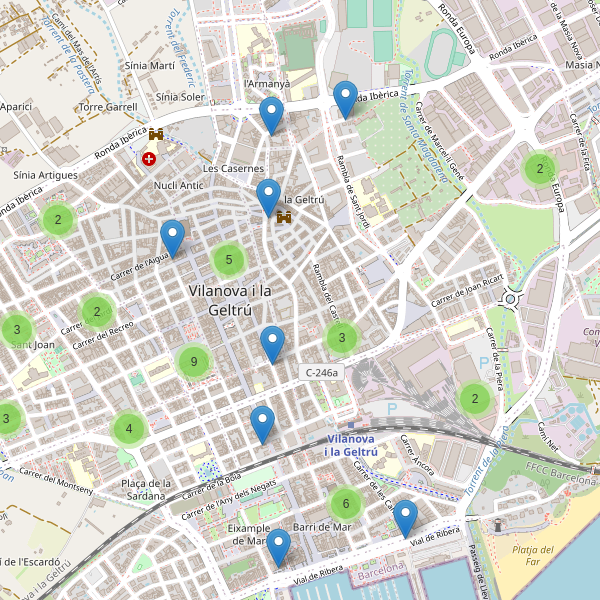
Task: Select the Torre Garrell label
Action: coord(108,107)
